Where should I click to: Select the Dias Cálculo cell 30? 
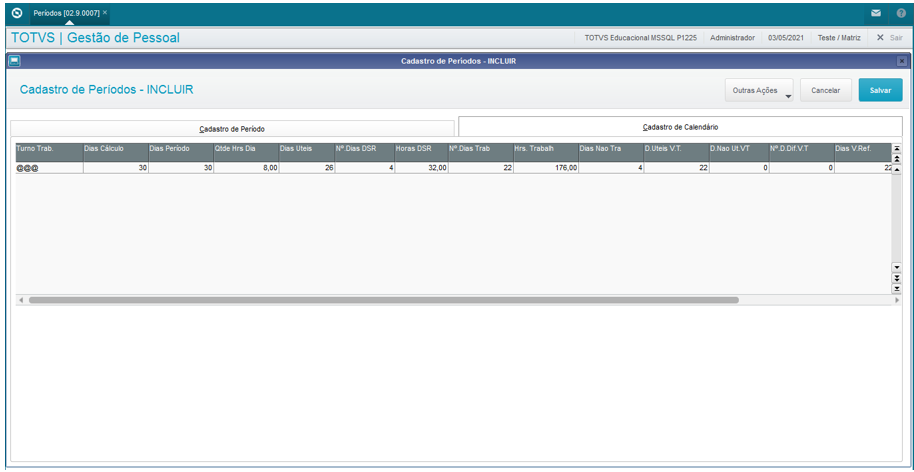(x=115, y=168)
